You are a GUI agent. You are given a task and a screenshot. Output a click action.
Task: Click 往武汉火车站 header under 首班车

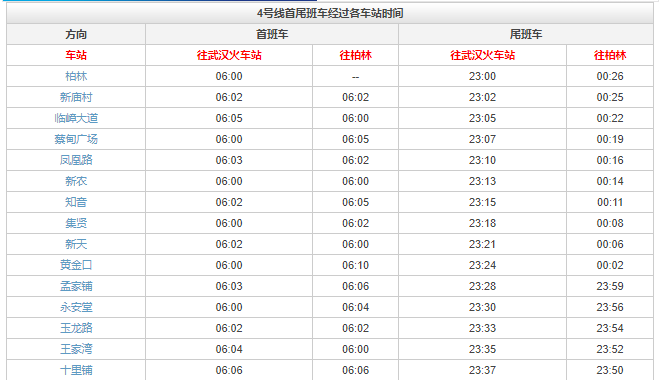pos(229,55)
